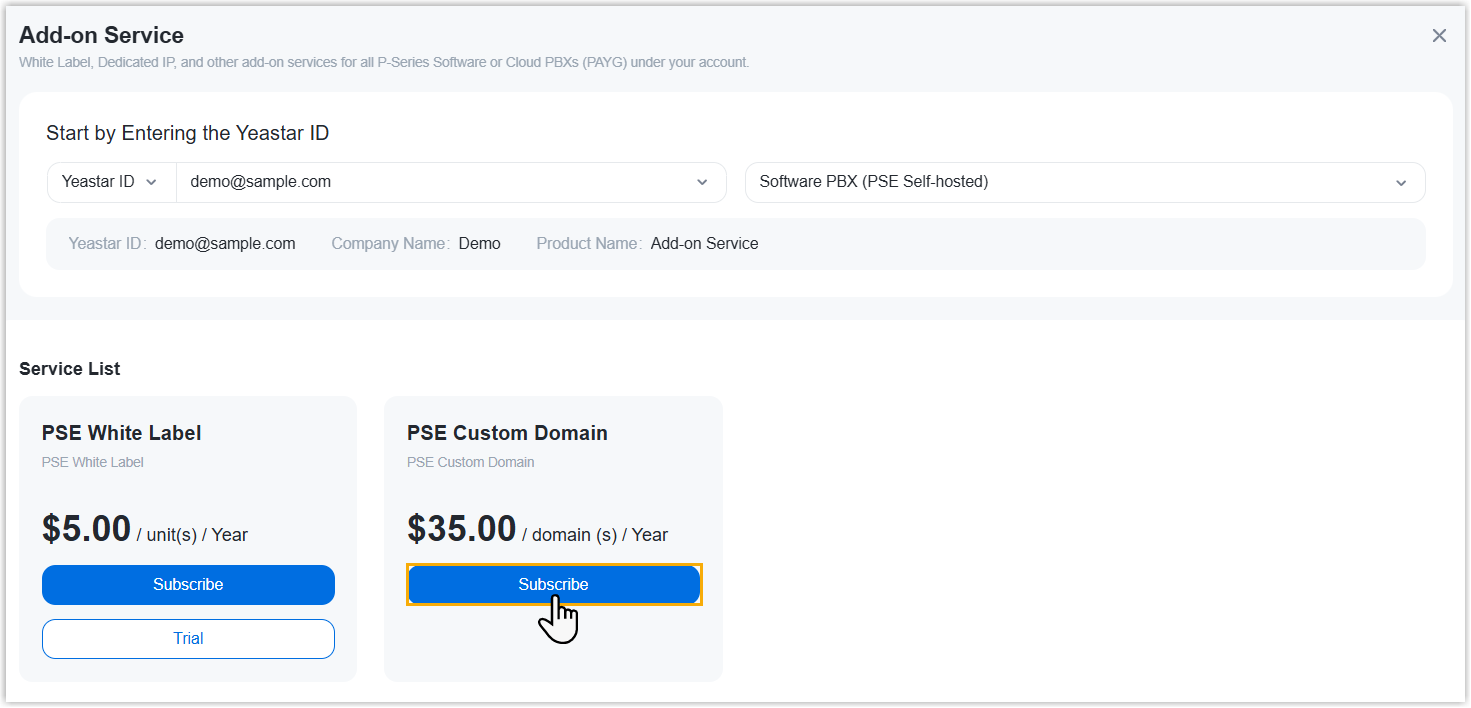
Task: Click the Start by Entering the Yeastar ID heading
Action: tap(187, 133)
